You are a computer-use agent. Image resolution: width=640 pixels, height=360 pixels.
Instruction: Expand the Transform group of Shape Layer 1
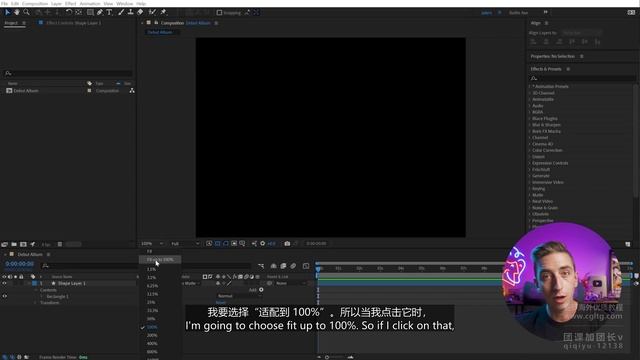click(36, 303)
